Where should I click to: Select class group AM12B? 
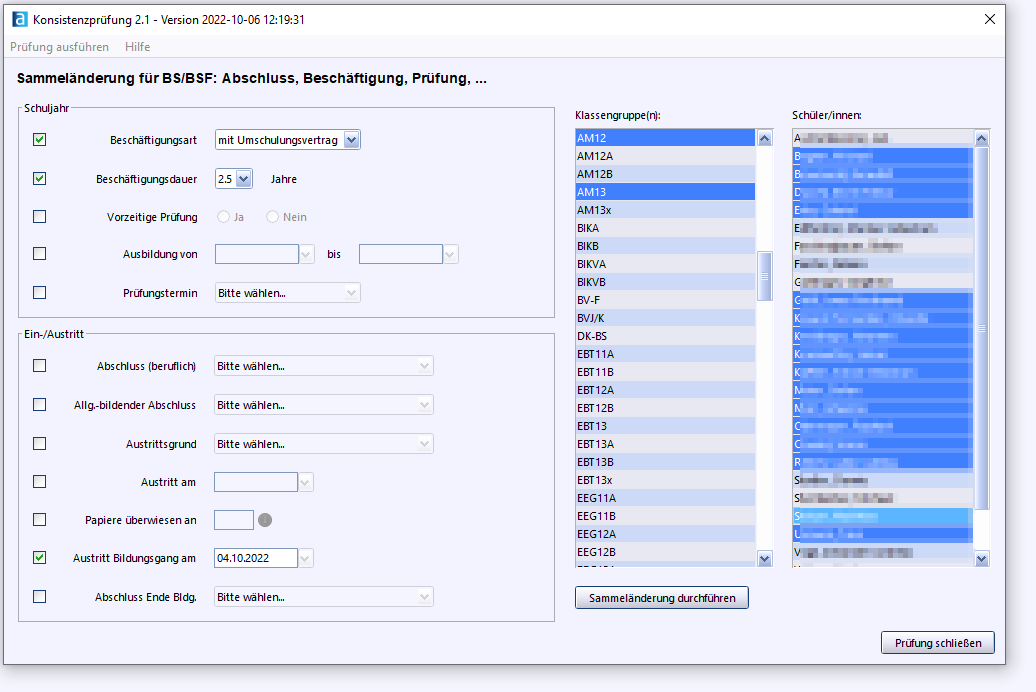tap(665, 174)
